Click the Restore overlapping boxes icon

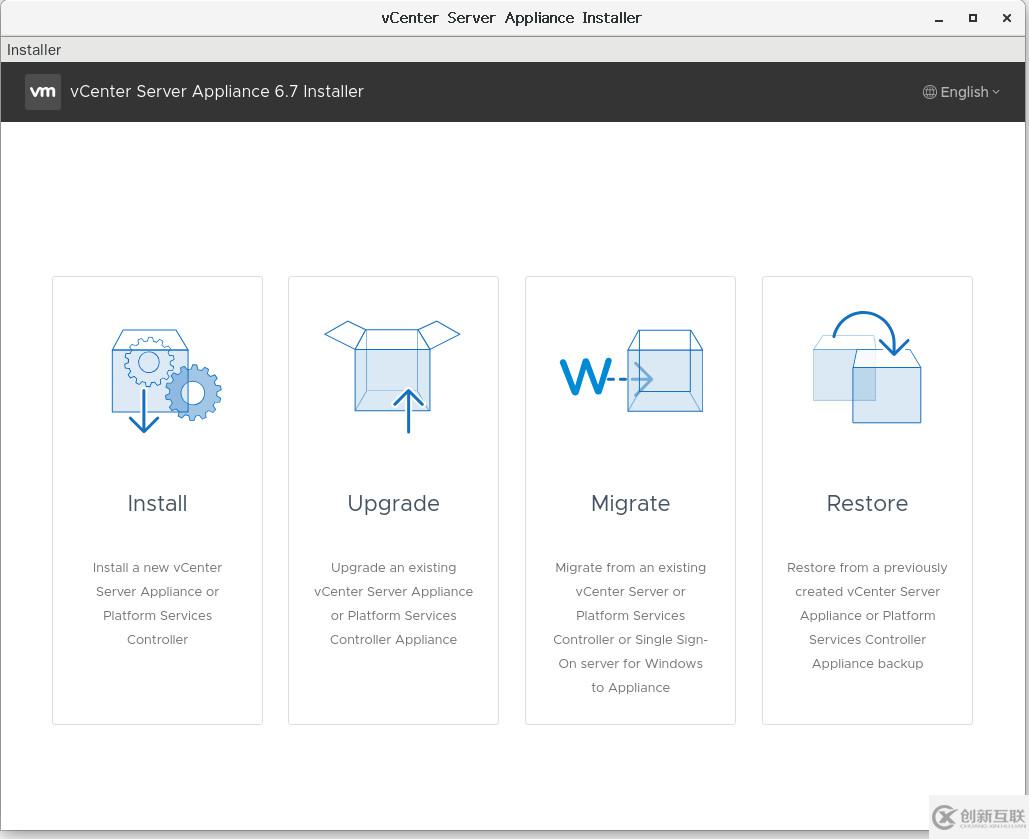tap(867, 367)
